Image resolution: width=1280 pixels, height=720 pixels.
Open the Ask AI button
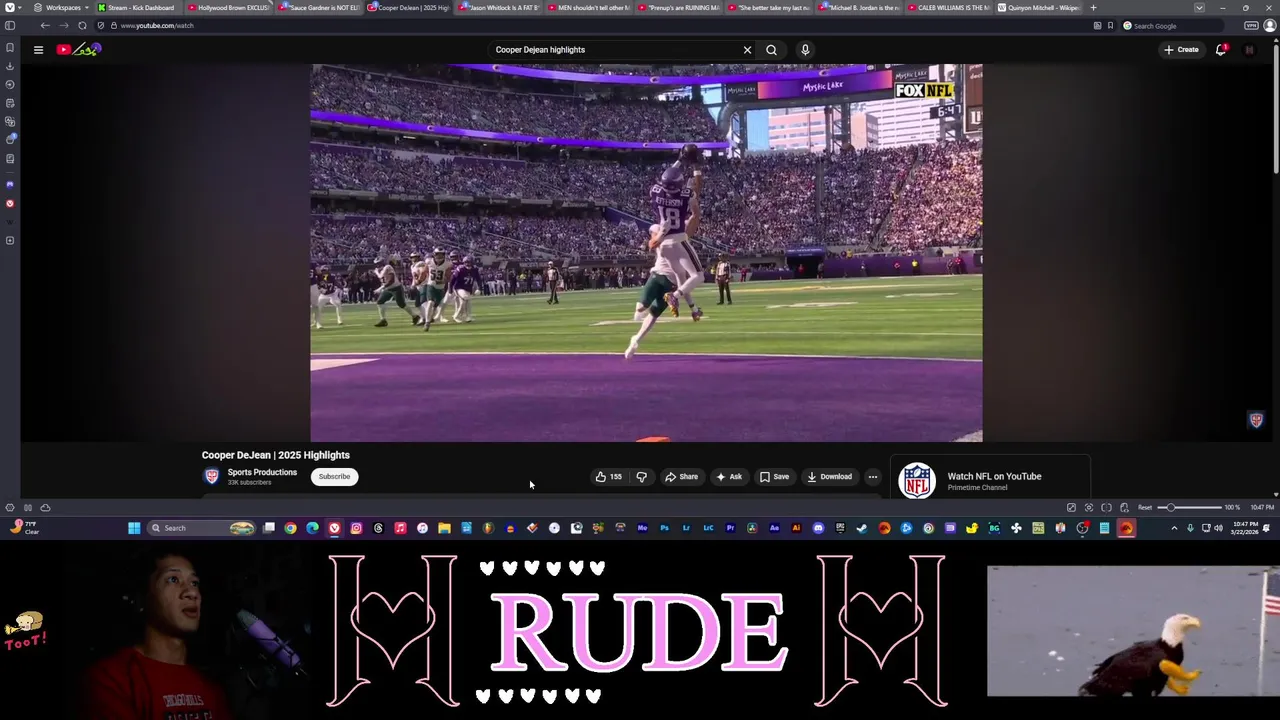(x=729, y=477)
